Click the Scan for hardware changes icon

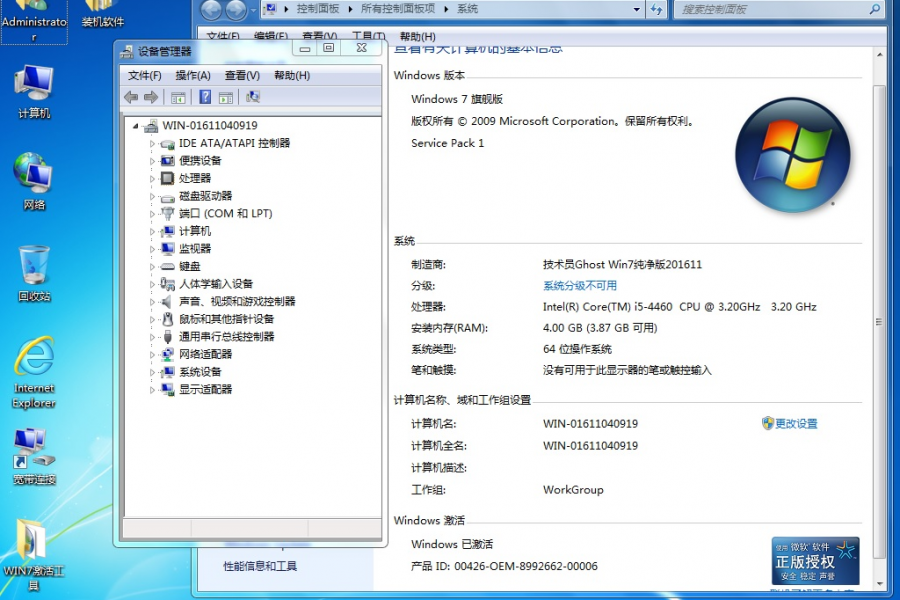[x=253, y=97]
